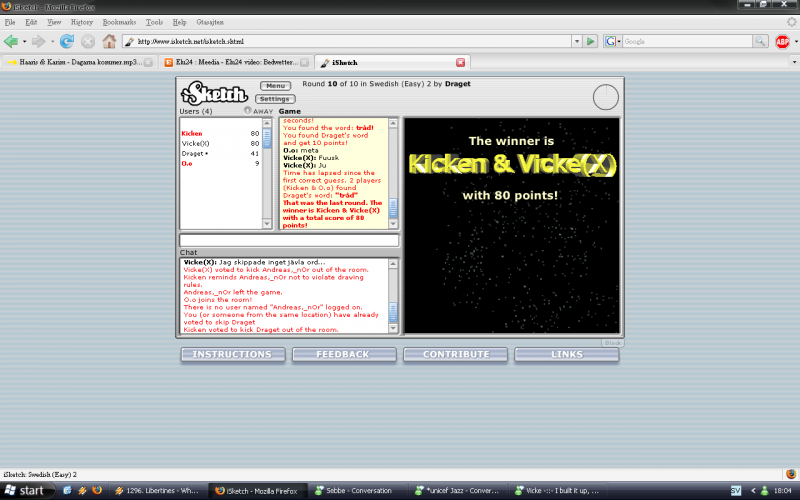
Task: Click the browser Back arrow button
Action: point(12,41)
